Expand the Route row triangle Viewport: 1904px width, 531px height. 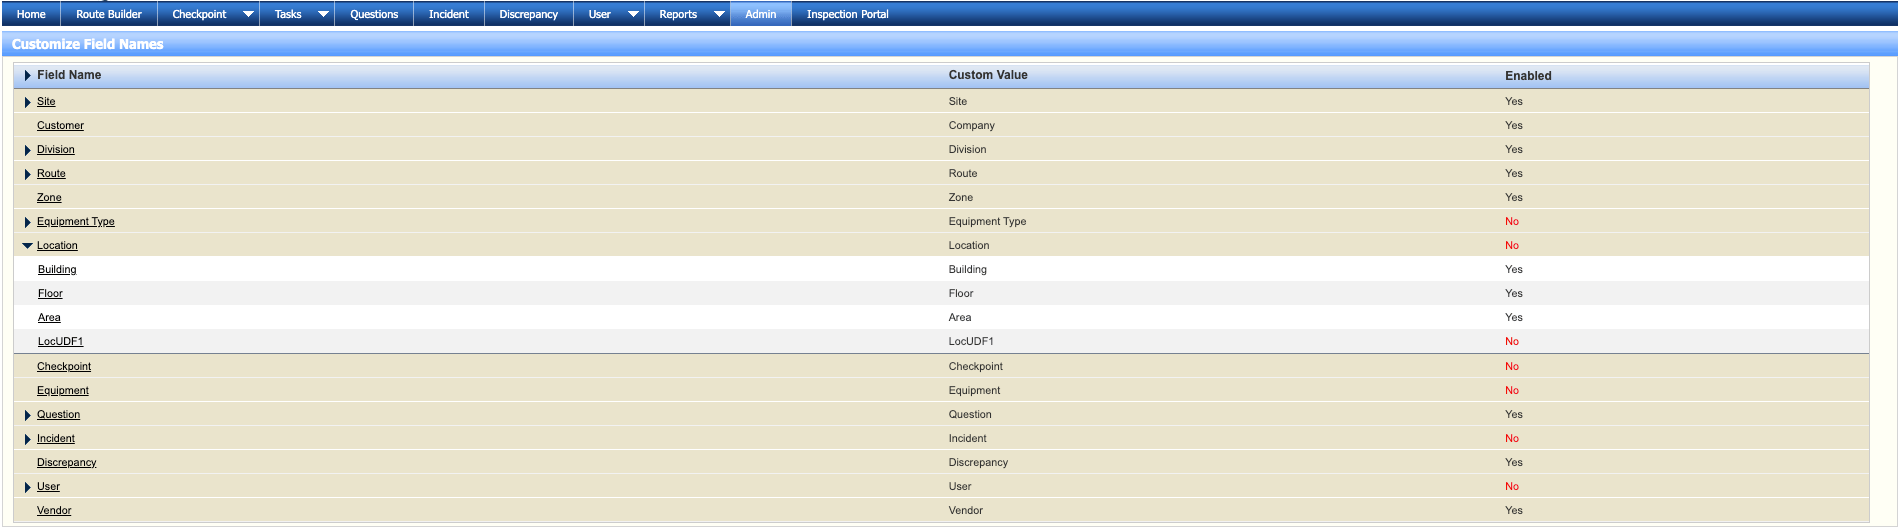28,174
